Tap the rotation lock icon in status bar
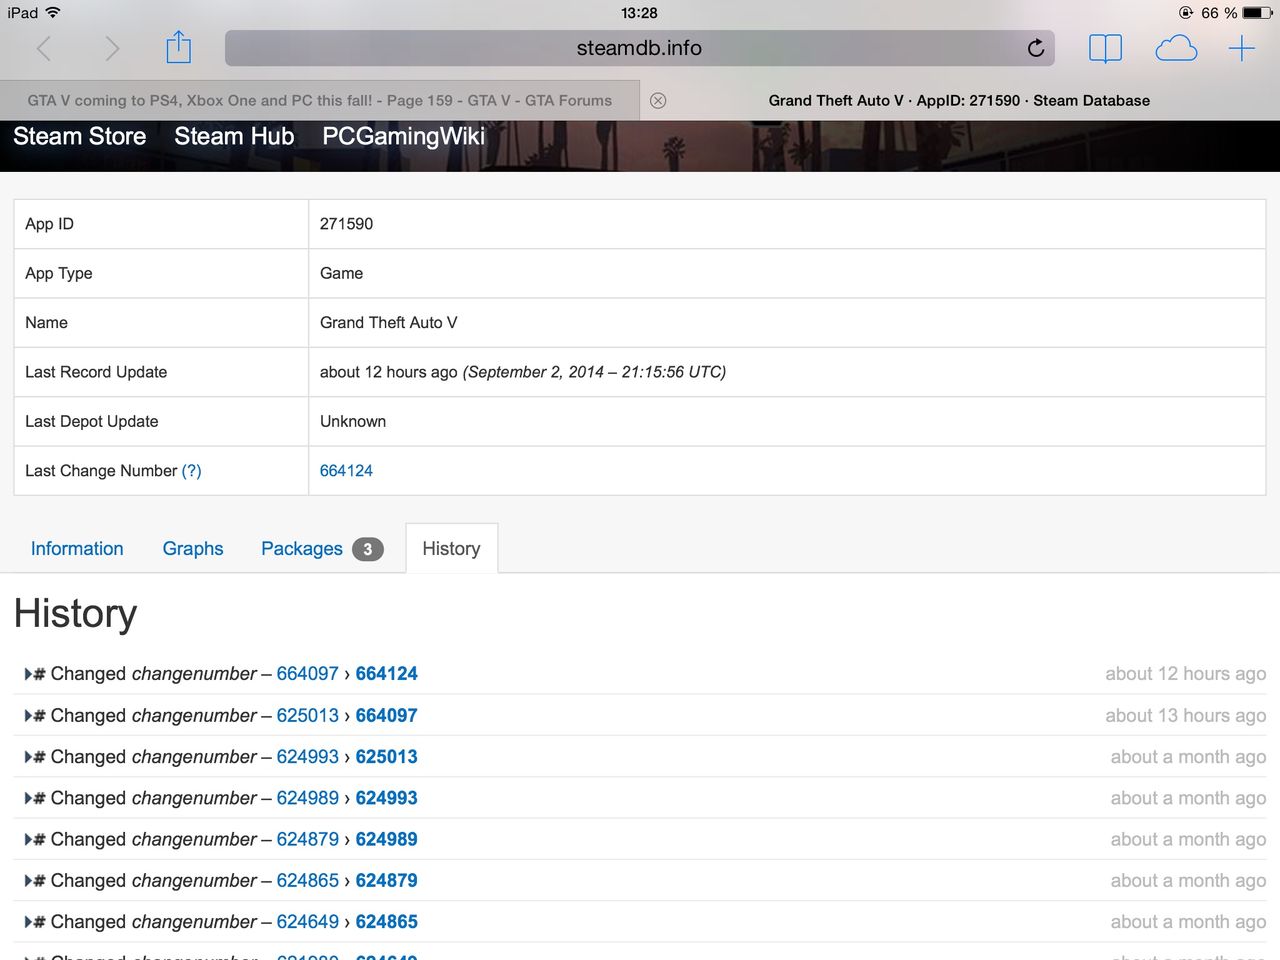The image size is (1280, 960). (x=1186, y=13)
